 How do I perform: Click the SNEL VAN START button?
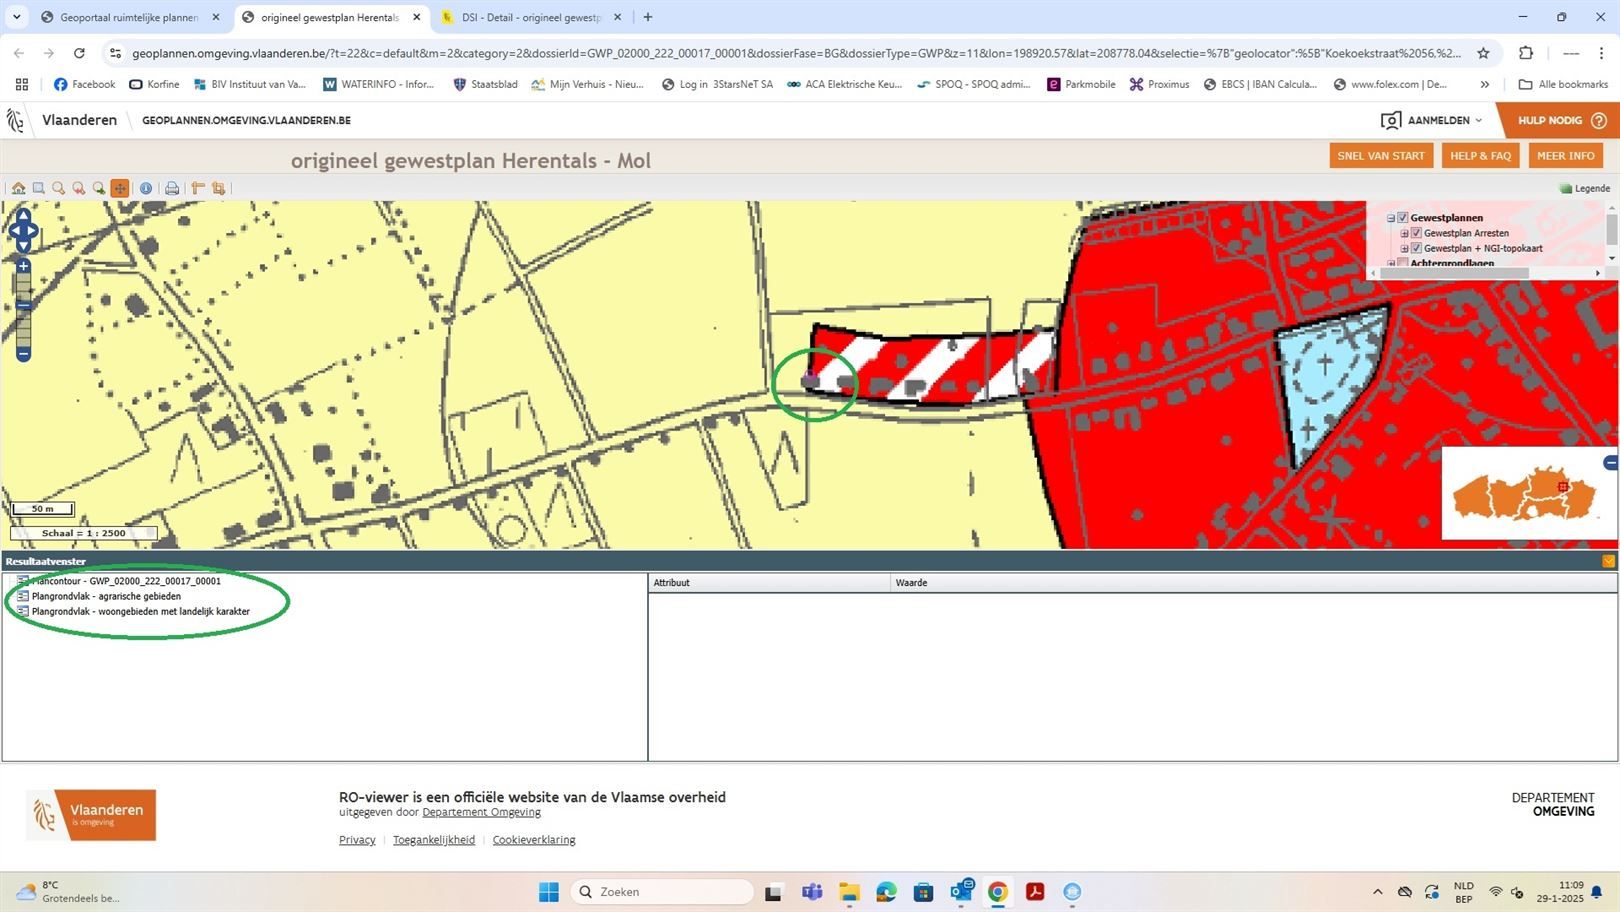click(x=1380, y=156)
